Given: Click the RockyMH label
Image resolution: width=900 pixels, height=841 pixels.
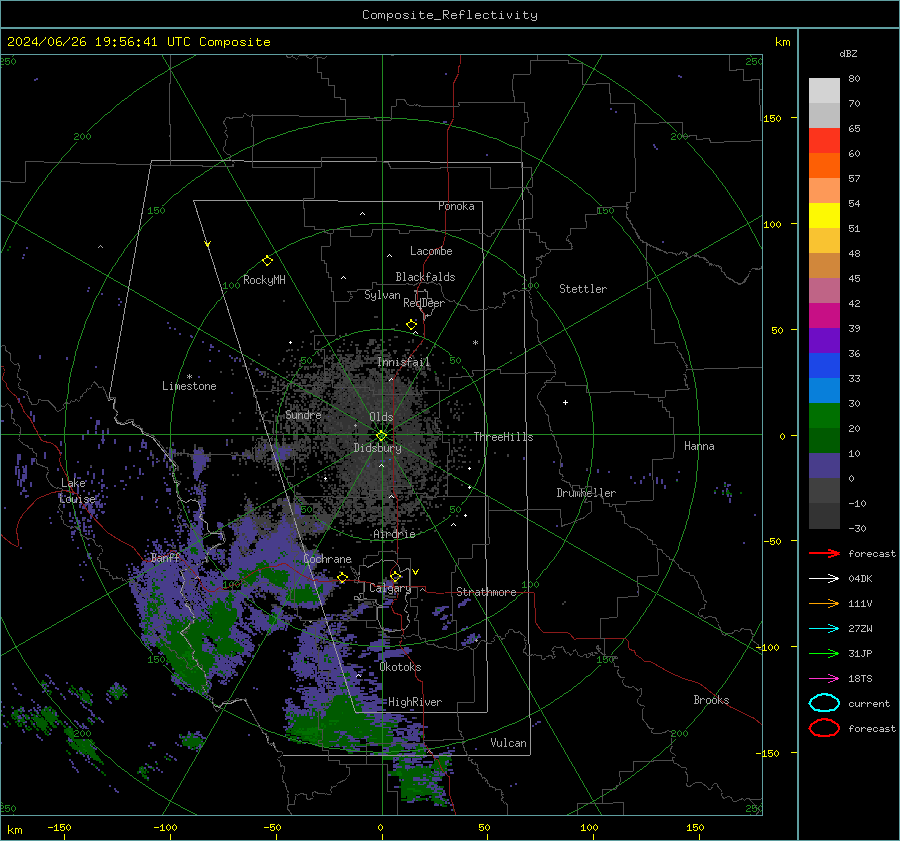Looking at the screenshot, I should [x=264, y=280].
